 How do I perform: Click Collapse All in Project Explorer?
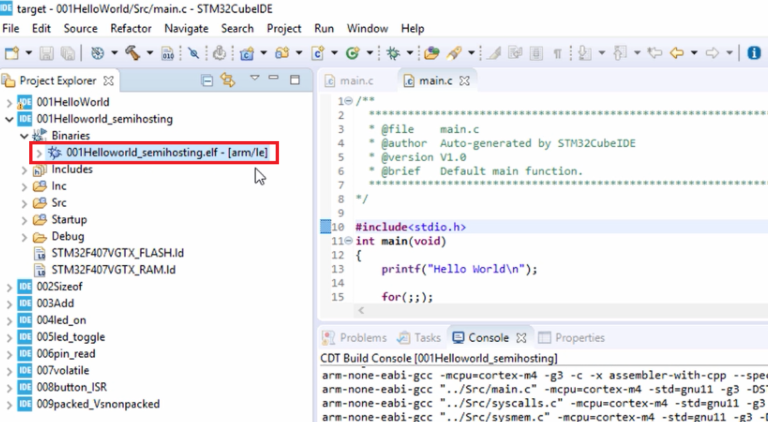[x=207, y=80]
